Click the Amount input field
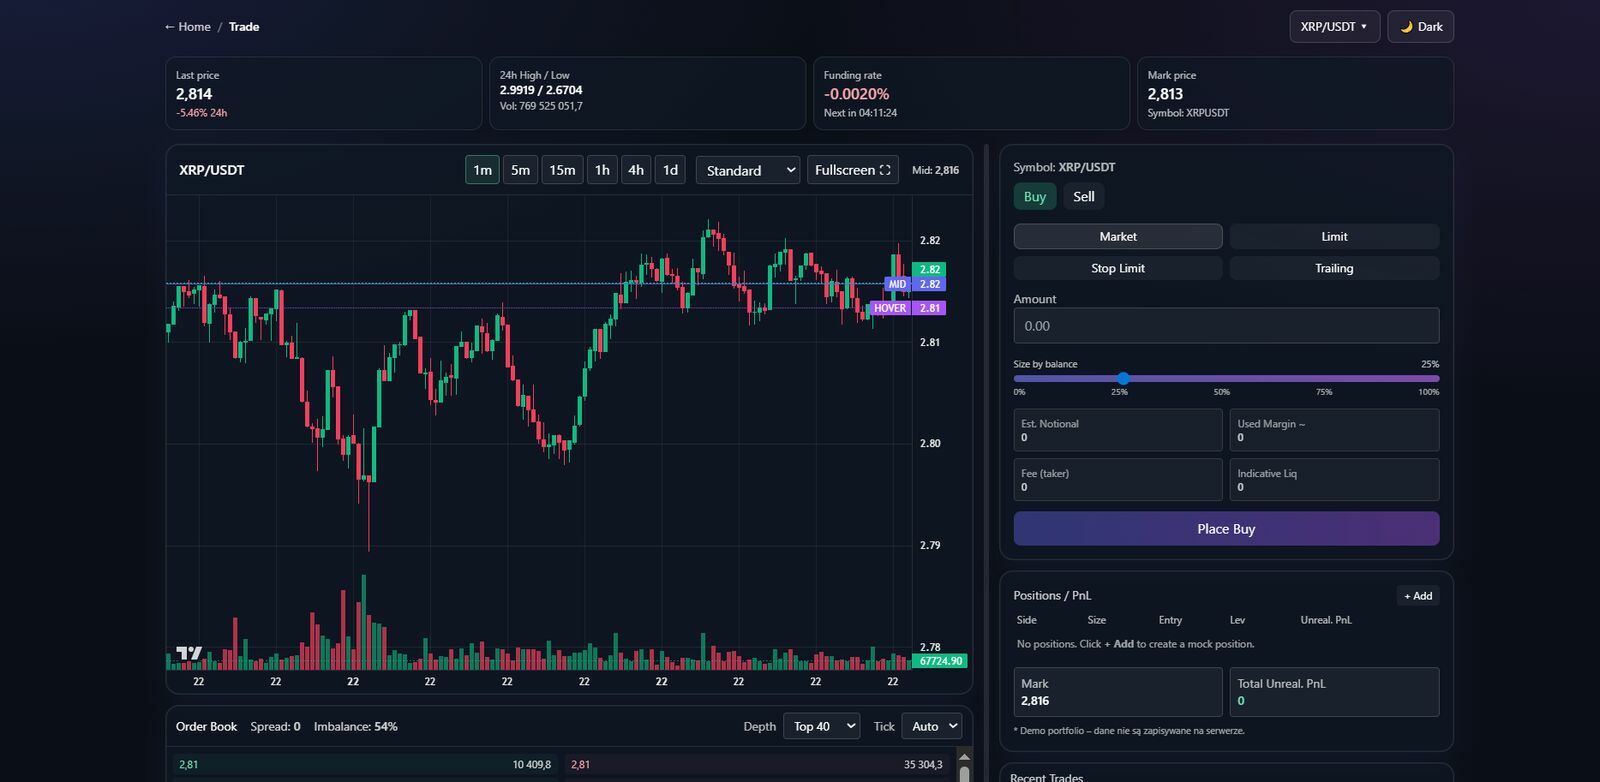1600x782 pixels. click(x=1225, y=326)
